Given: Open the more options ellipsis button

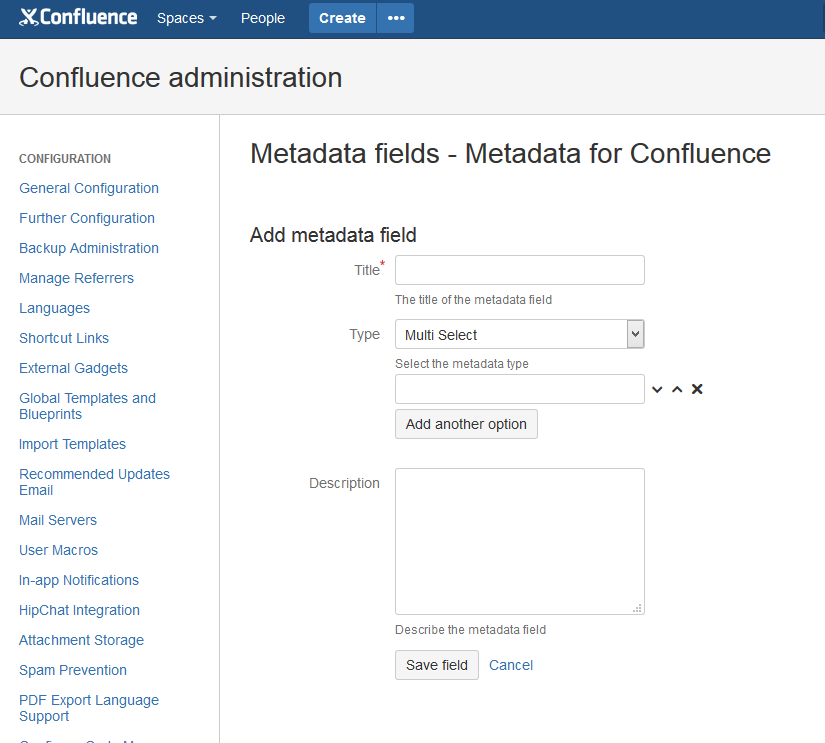Looking at the screenshot, I should tap(396, 18).
